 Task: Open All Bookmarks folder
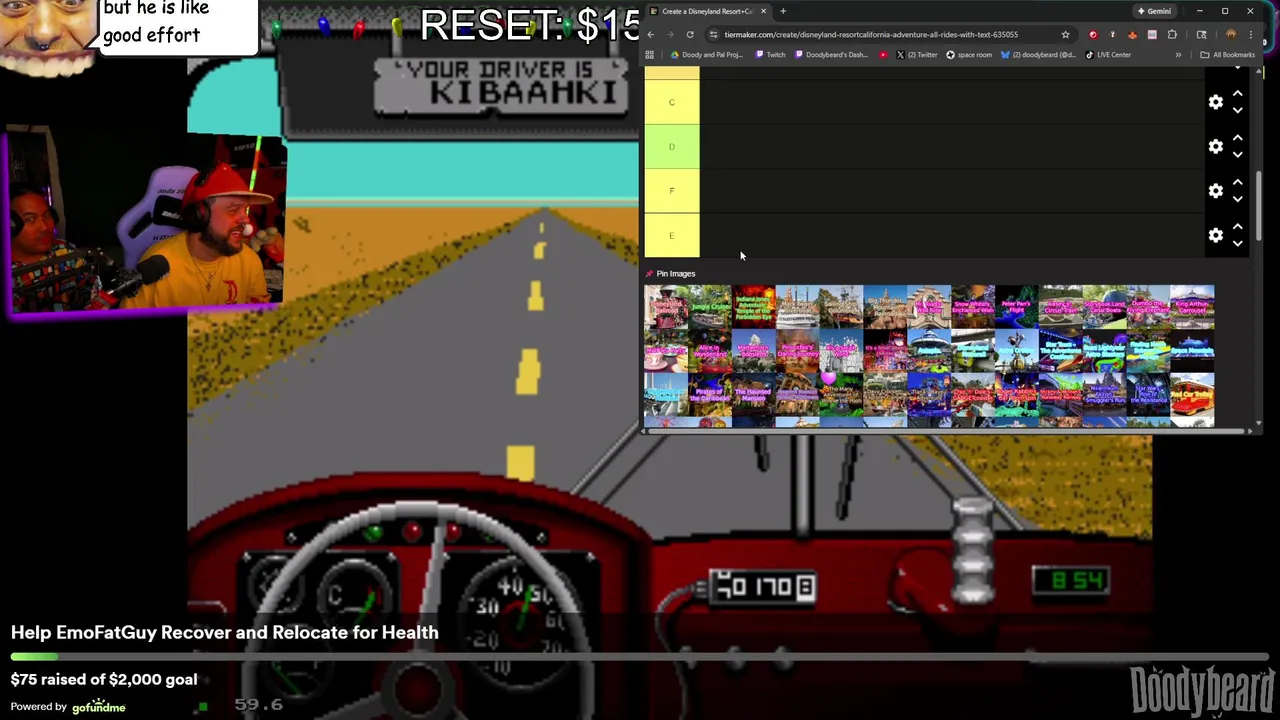tap(1227, 55)
